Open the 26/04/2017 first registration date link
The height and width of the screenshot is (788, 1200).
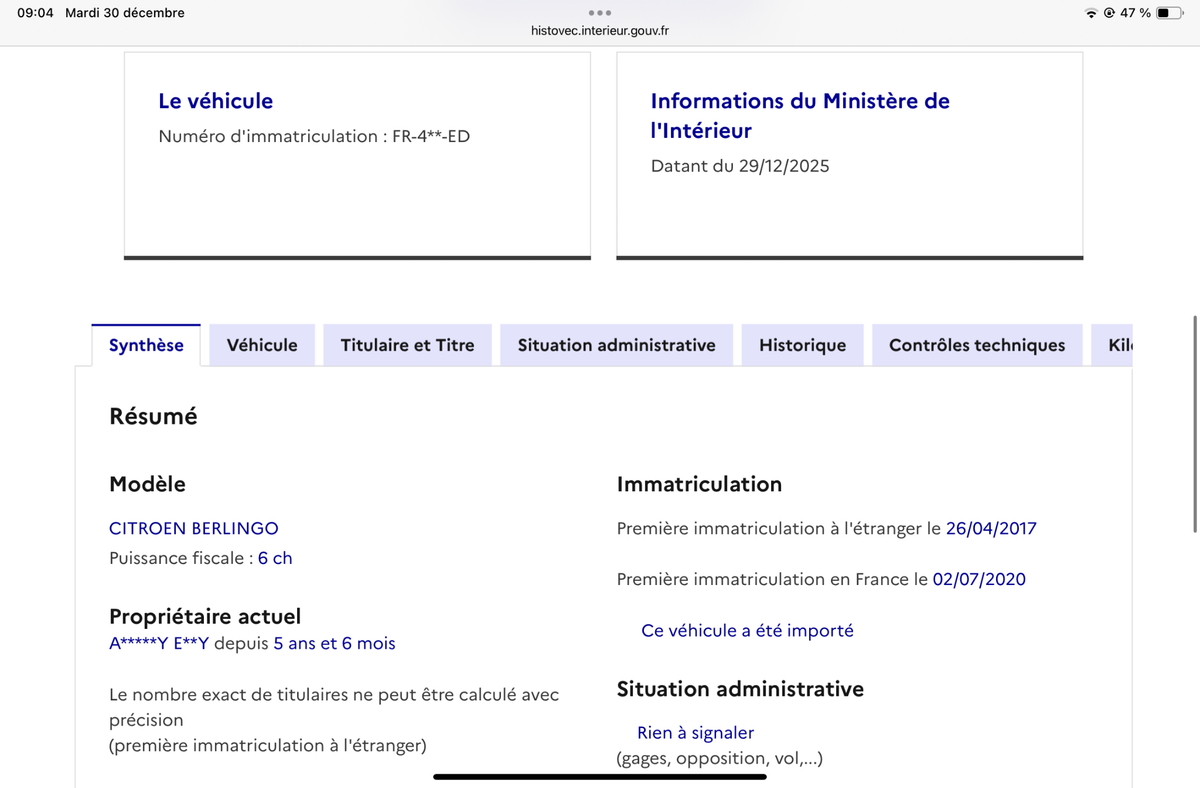click(991, 528)
